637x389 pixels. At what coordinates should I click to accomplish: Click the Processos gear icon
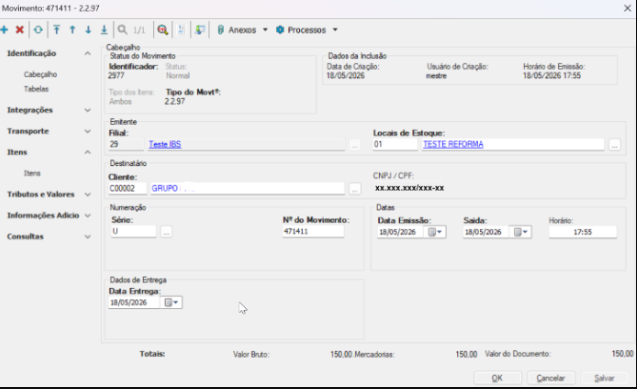point(280,30)
